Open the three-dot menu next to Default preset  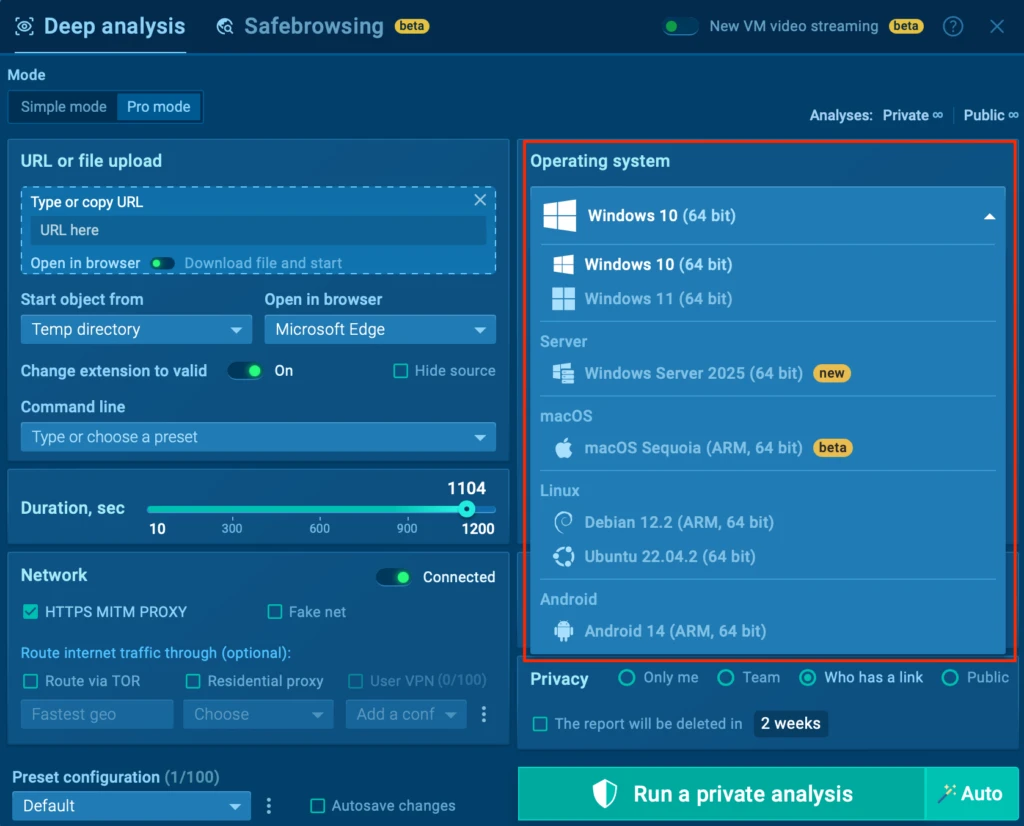(268, 806)
